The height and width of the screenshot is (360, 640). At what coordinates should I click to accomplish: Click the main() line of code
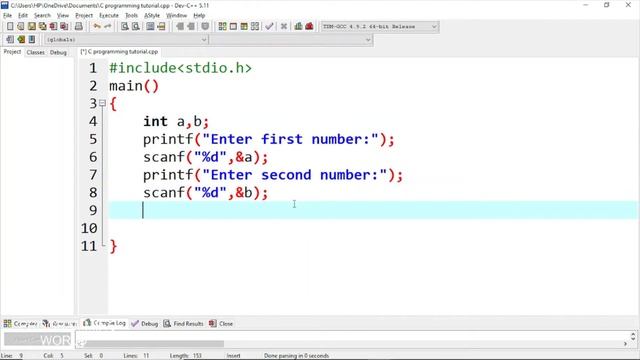click(134, 86)
